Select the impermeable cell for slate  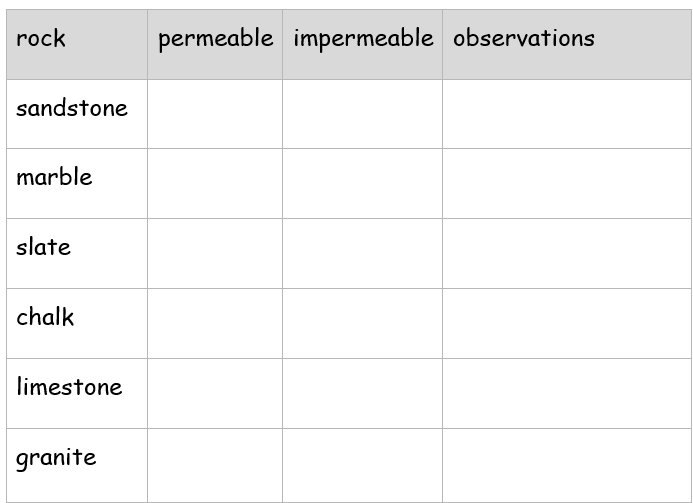(362, 253)
